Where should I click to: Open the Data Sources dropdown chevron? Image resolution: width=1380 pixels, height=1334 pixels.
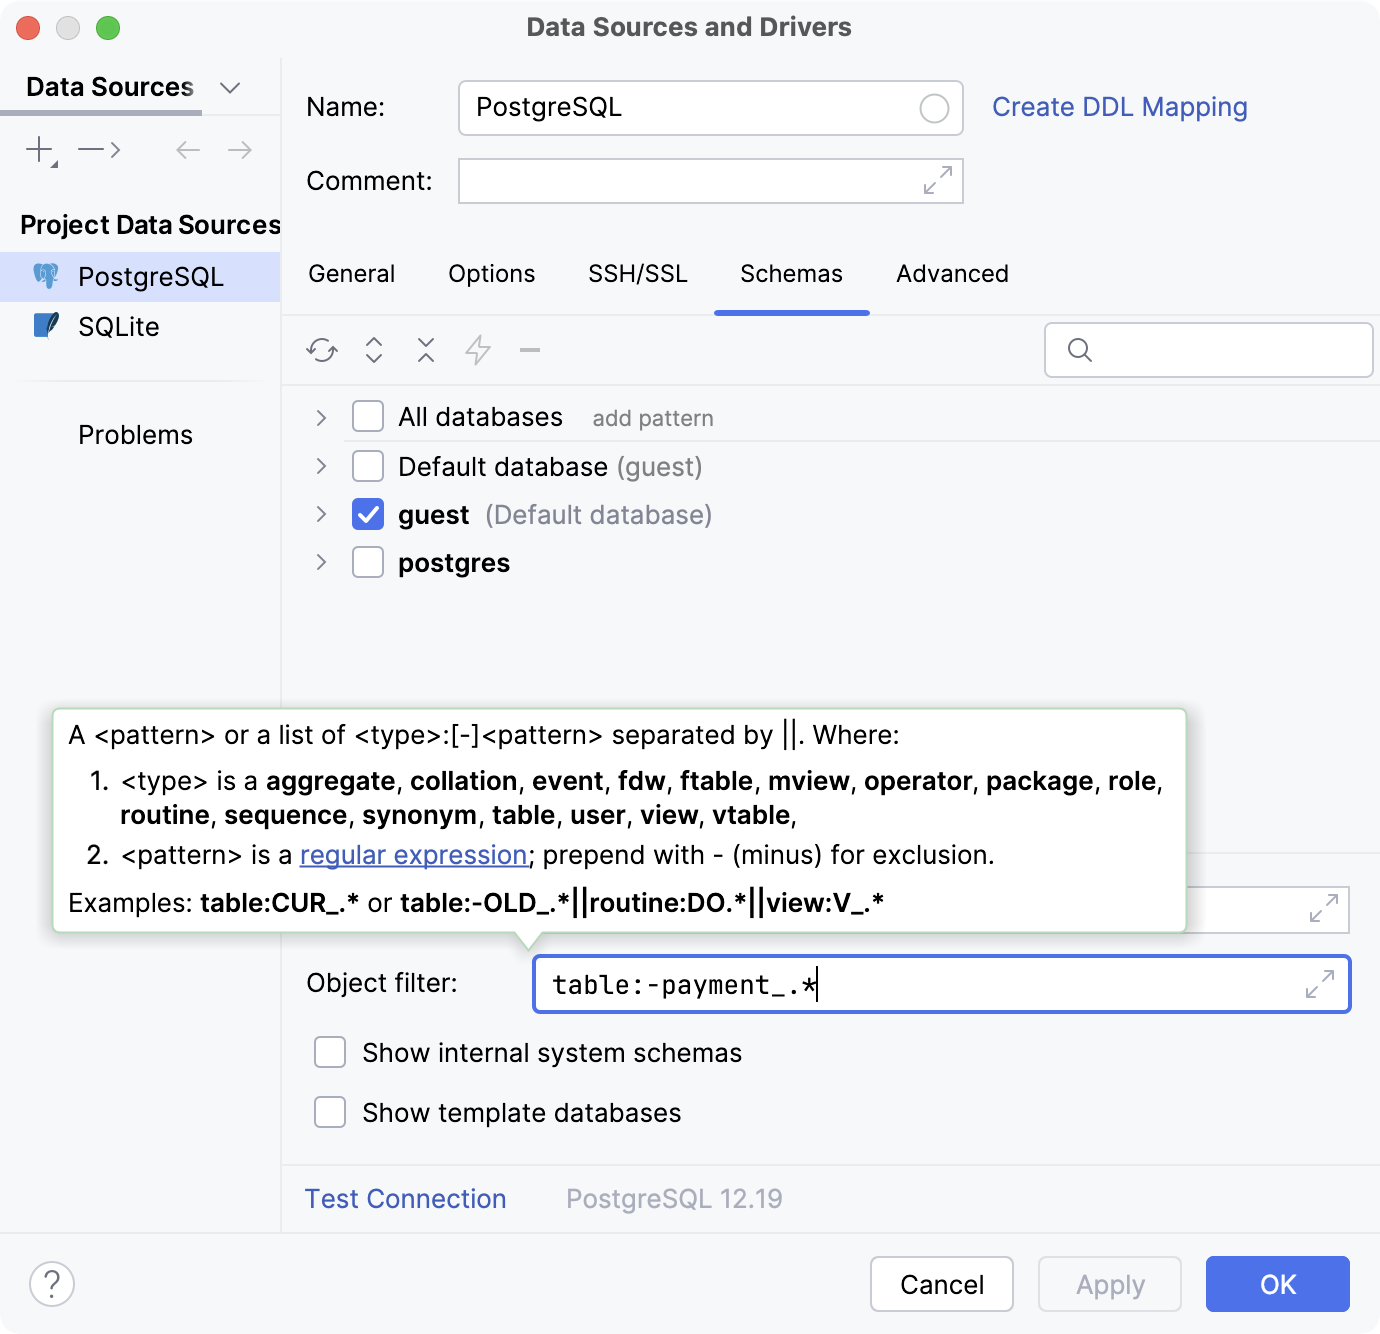click(230, 88)
